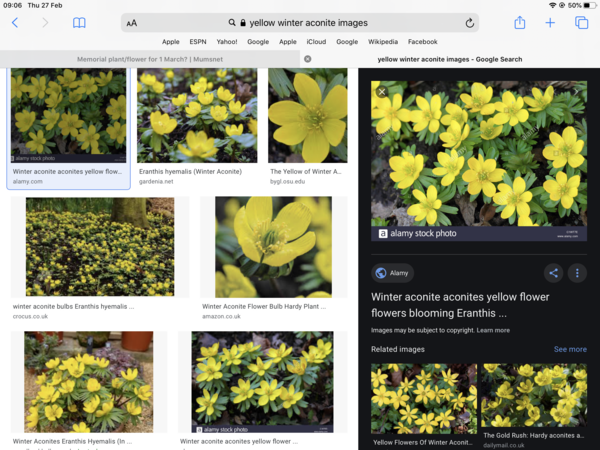Reload page with the refresh icon
The height and width of the screenshot is (450, 600).
coord(470,23)
